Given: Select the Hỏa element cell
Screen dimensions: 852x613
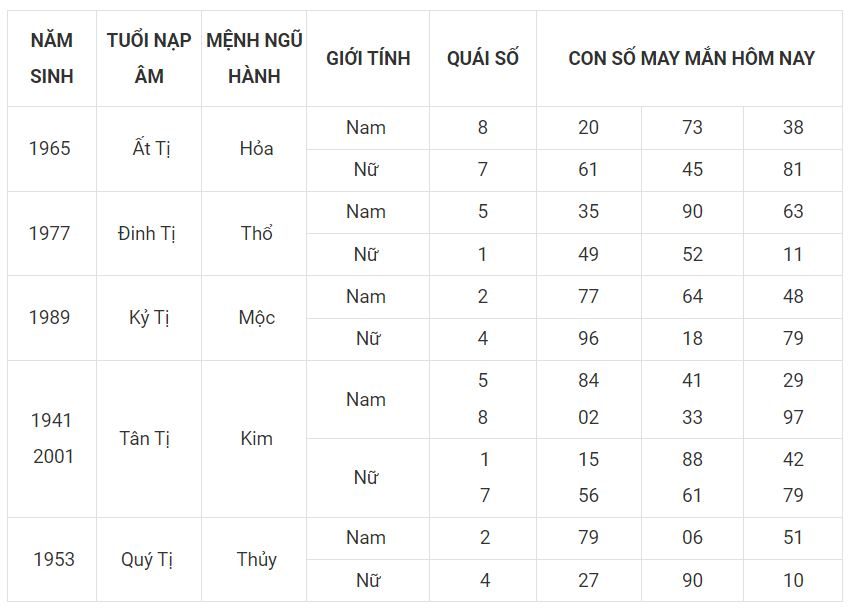Looking at the screenshot, I should (x=256, y=148).
